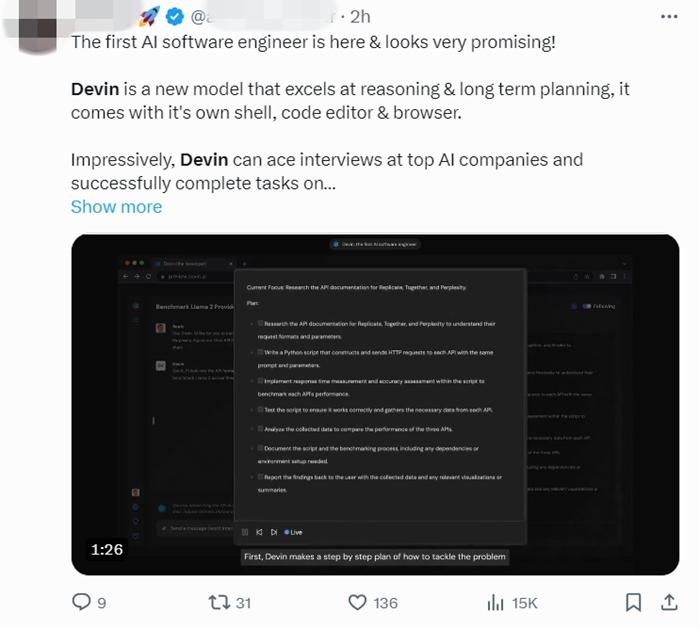
Task: Click the 1:26 video duration badge
Action: tap(107, 550)
